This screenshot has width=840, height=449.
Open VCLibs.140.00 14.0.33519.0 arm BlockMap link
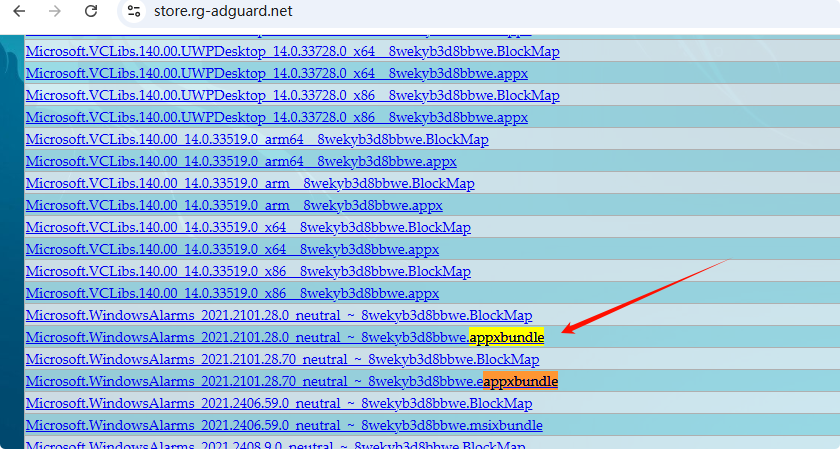point(250,183)
